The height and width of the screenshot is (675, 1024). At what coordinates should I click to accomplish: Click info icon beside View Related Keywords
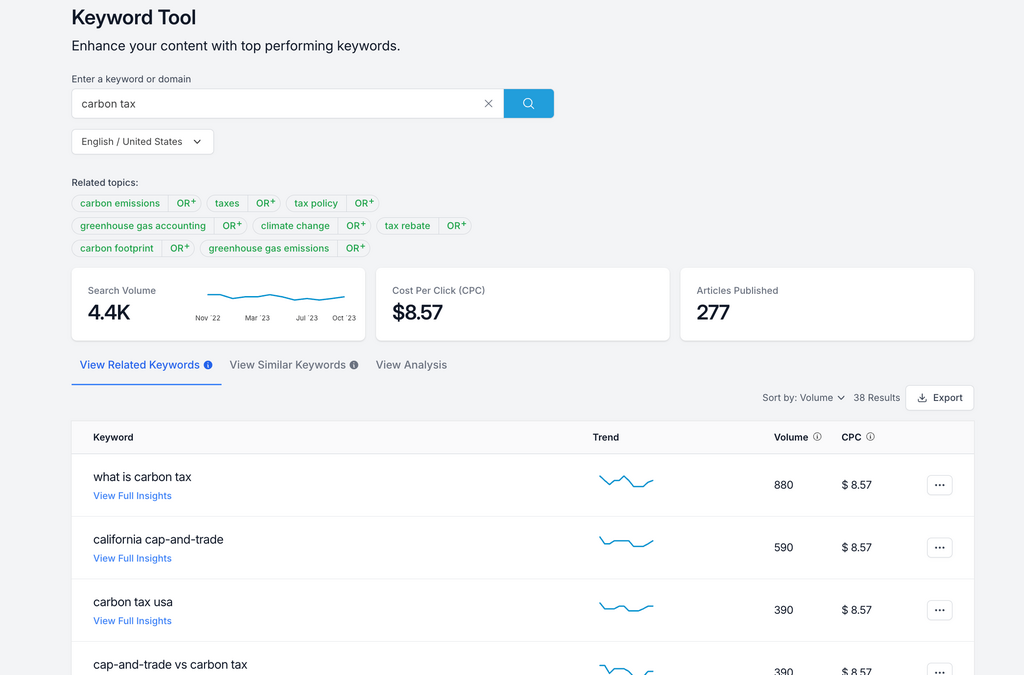click(x=208, y=365)
